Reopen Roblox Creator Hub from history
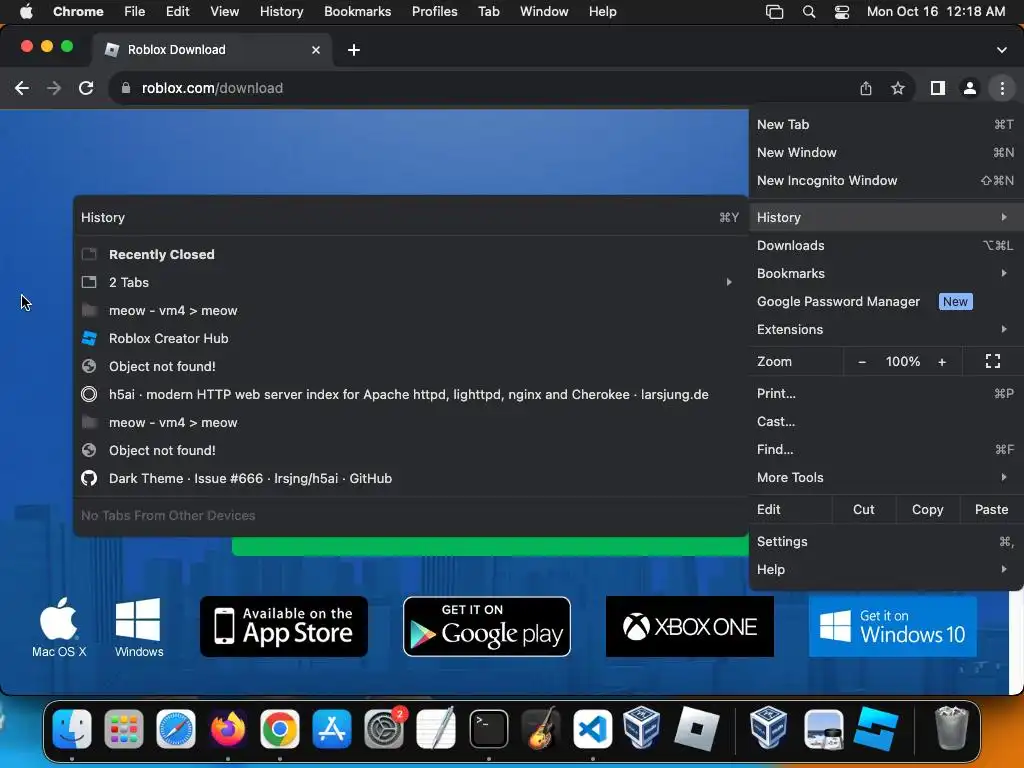 pyautogui.click(x=410, y=338)
